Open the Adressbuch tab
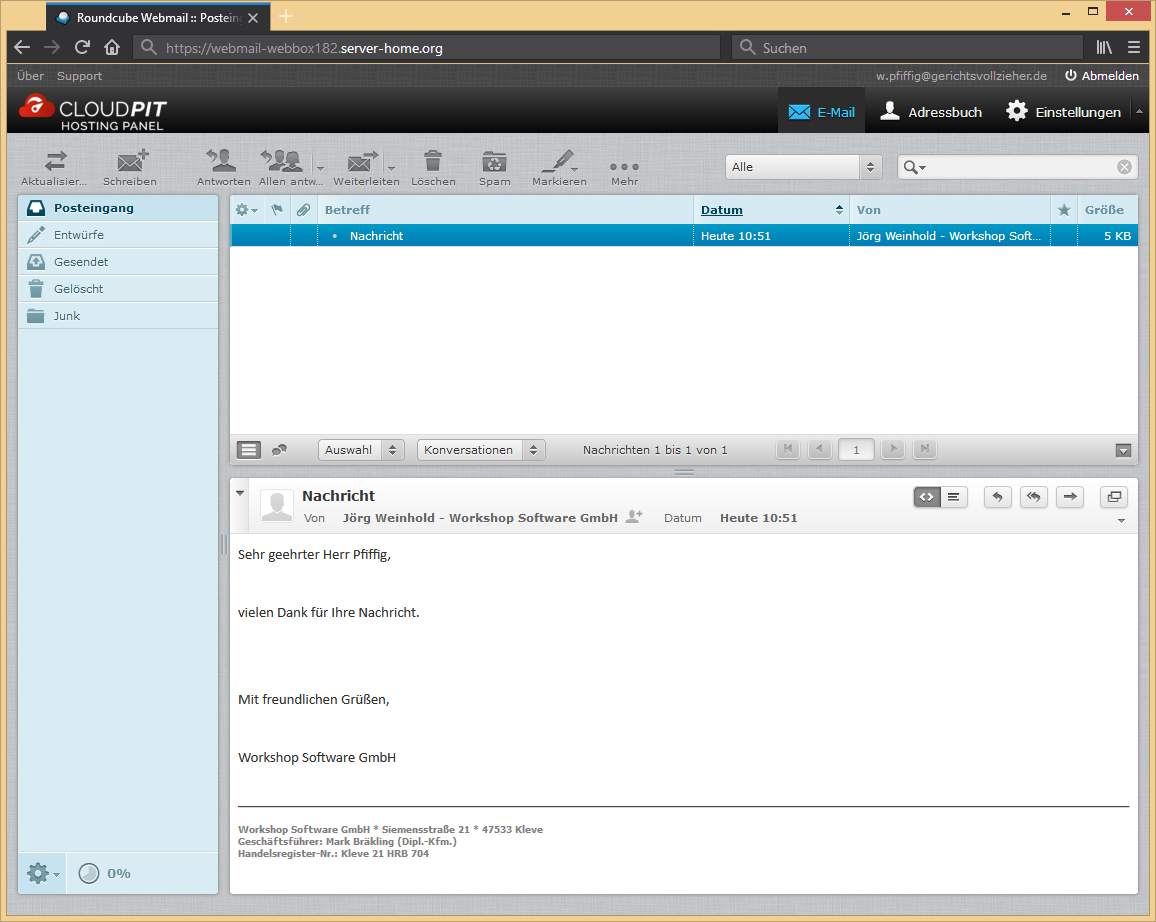The height and width of the screenshot is (922, 1156). (x=931, y=112)
